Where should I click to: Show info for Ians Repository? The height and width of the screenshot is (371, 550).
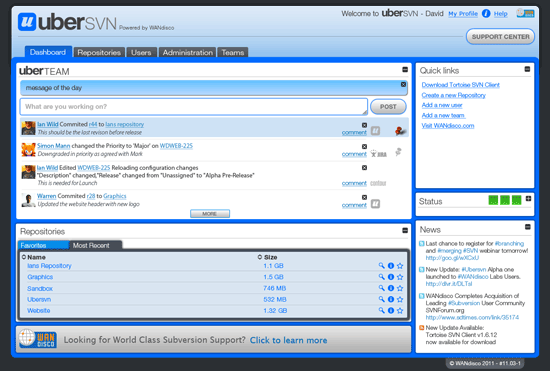(x=391, y=266)
